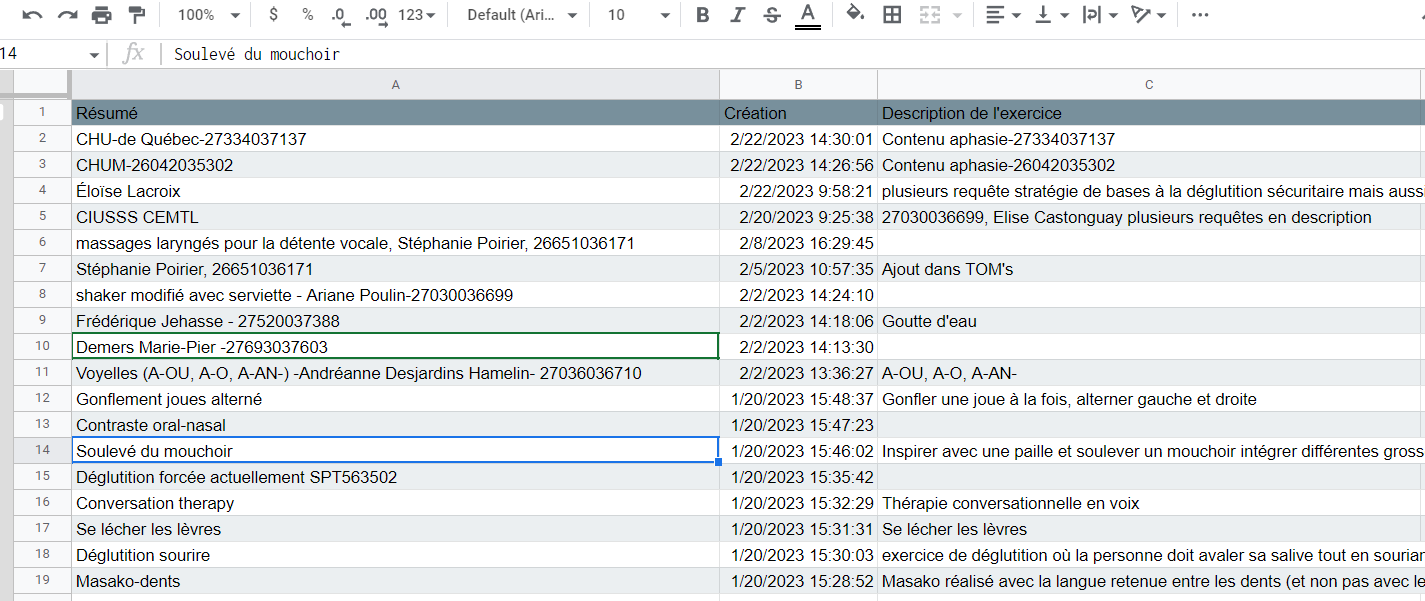Screen dimensions: 1425x601
Task: Select column C cell A-OU, A-O, A-AN-
Action: [x=1148, y=373]
